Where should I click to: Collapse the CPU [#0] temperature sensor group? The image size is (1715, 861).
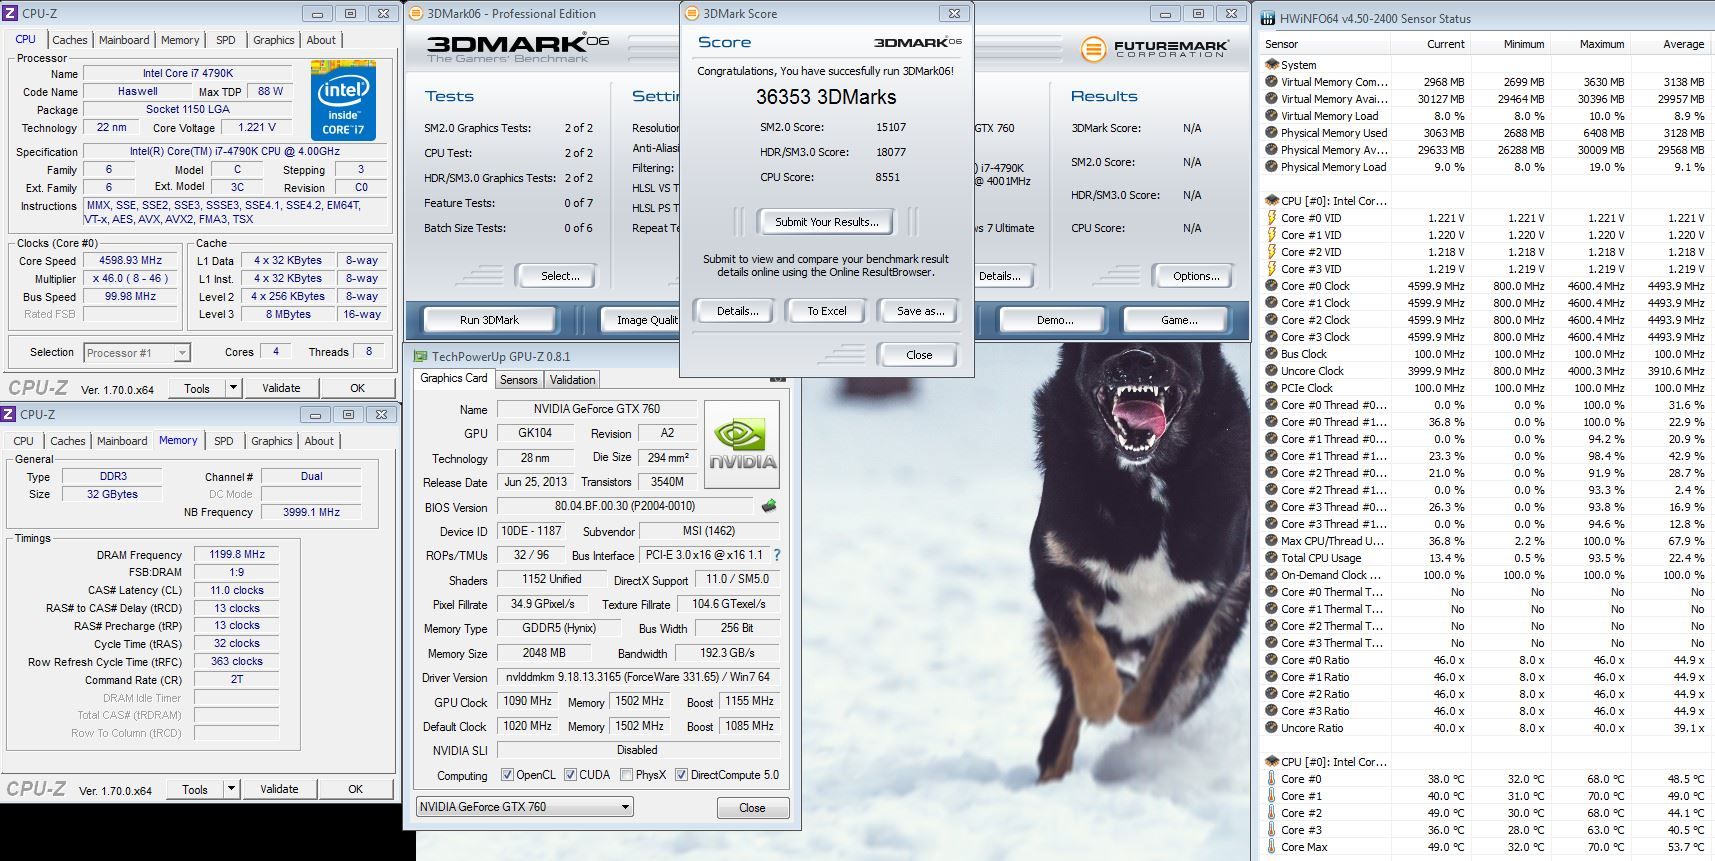click(1272, 762)
